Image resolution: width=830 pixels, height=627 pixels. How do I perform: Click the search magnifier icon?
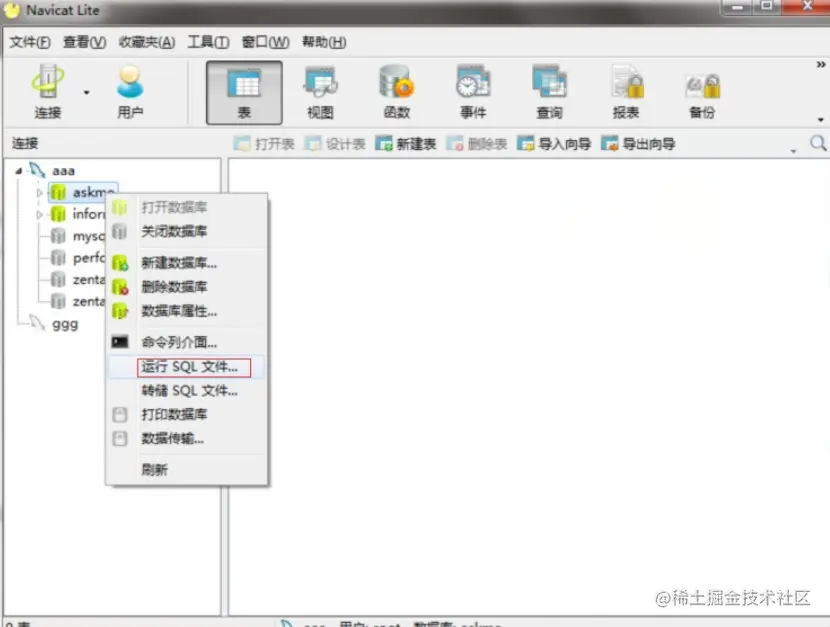point(818,143)
